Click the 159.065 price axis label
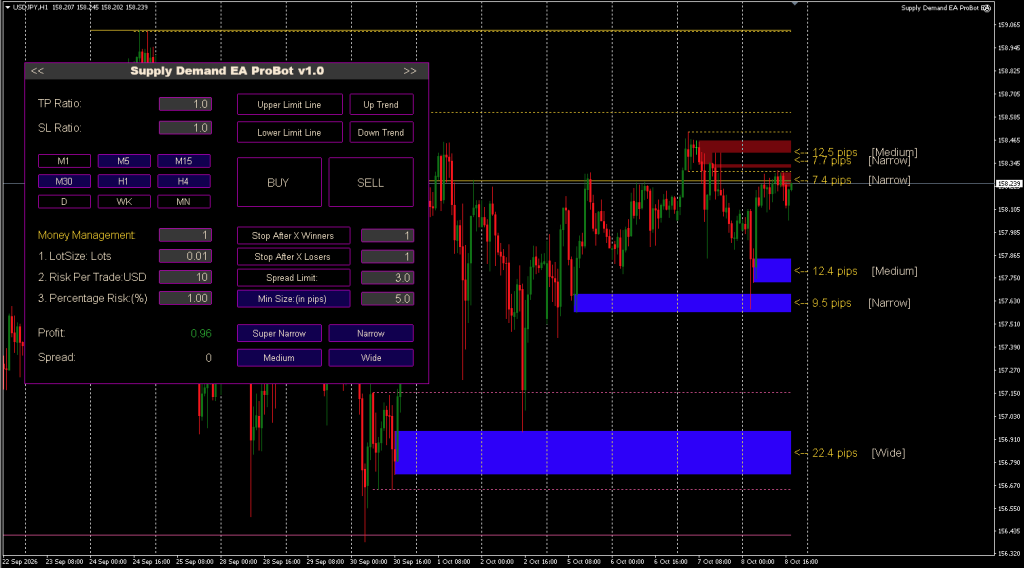 1009,25
